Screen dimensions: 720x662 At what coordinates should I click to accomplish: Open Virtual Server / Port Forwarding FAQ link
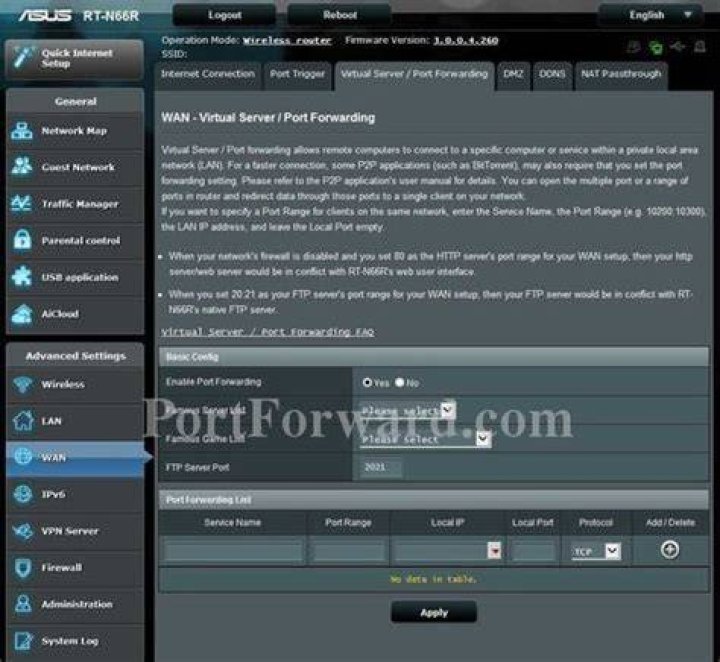point(268,331)
